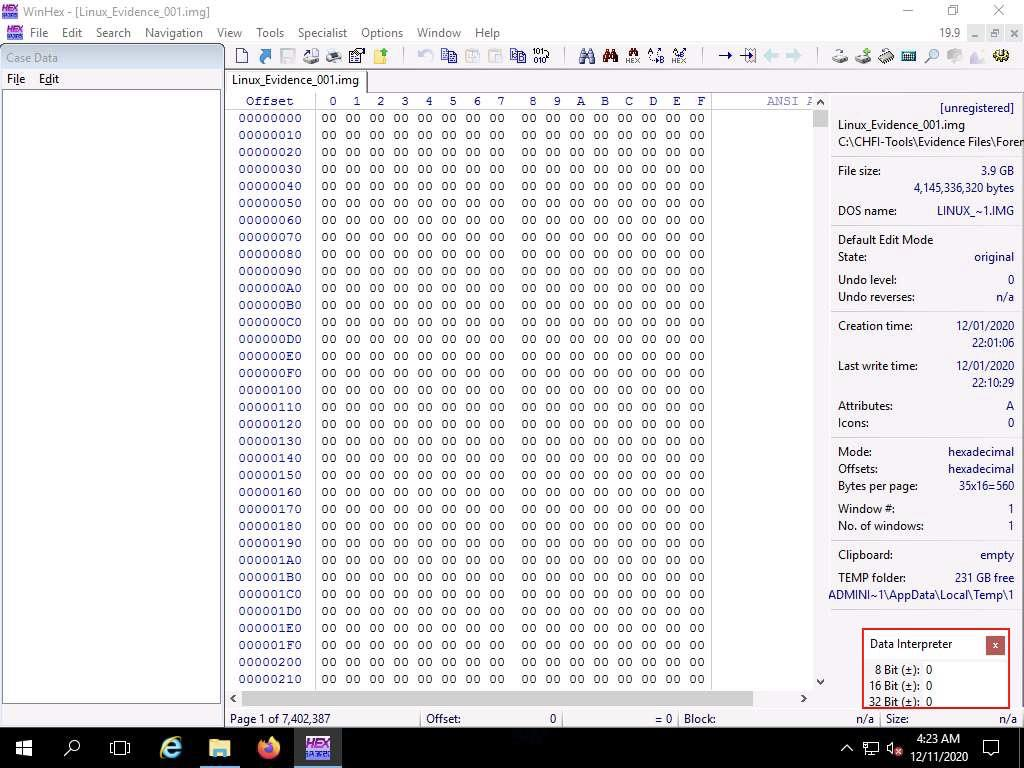The width and height of the screenshot is (1024, 768).
Task: Click the 4,145,336,320 bytes value
Action: [x=963, y=188]
